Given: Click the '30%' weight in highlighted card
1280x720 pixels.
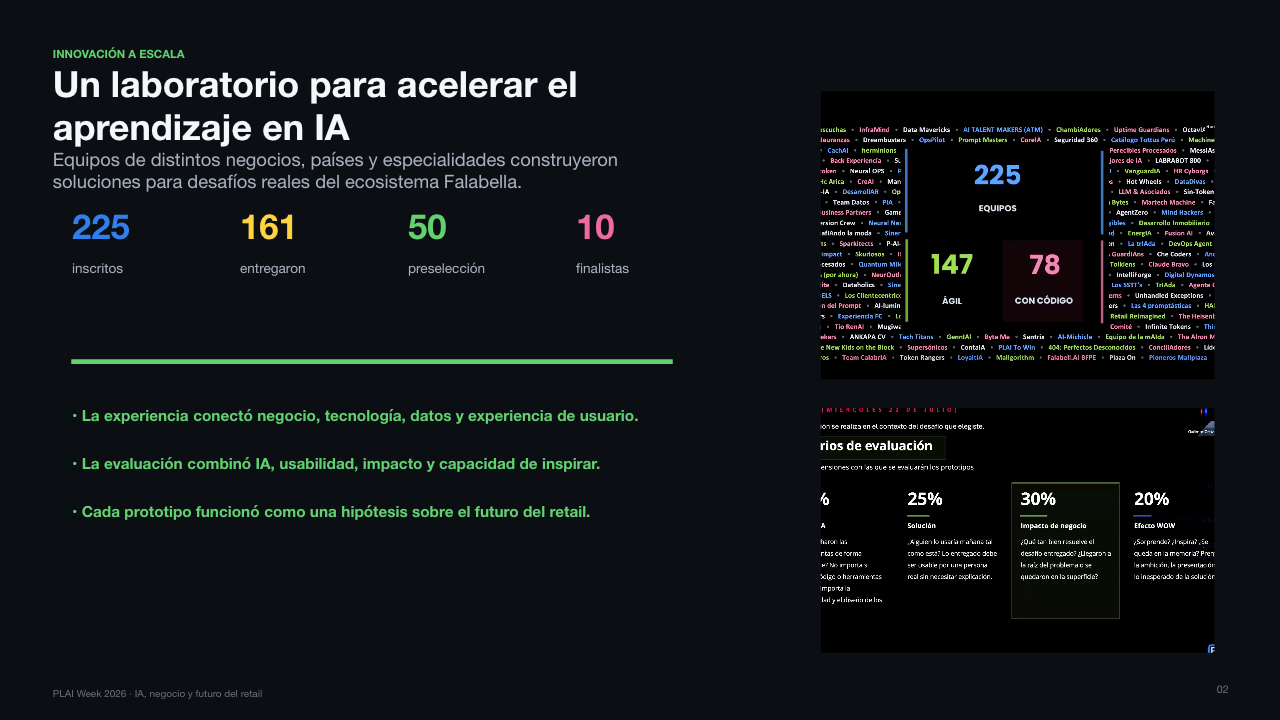Looking at the screenshot, I should coord(1038,499).
